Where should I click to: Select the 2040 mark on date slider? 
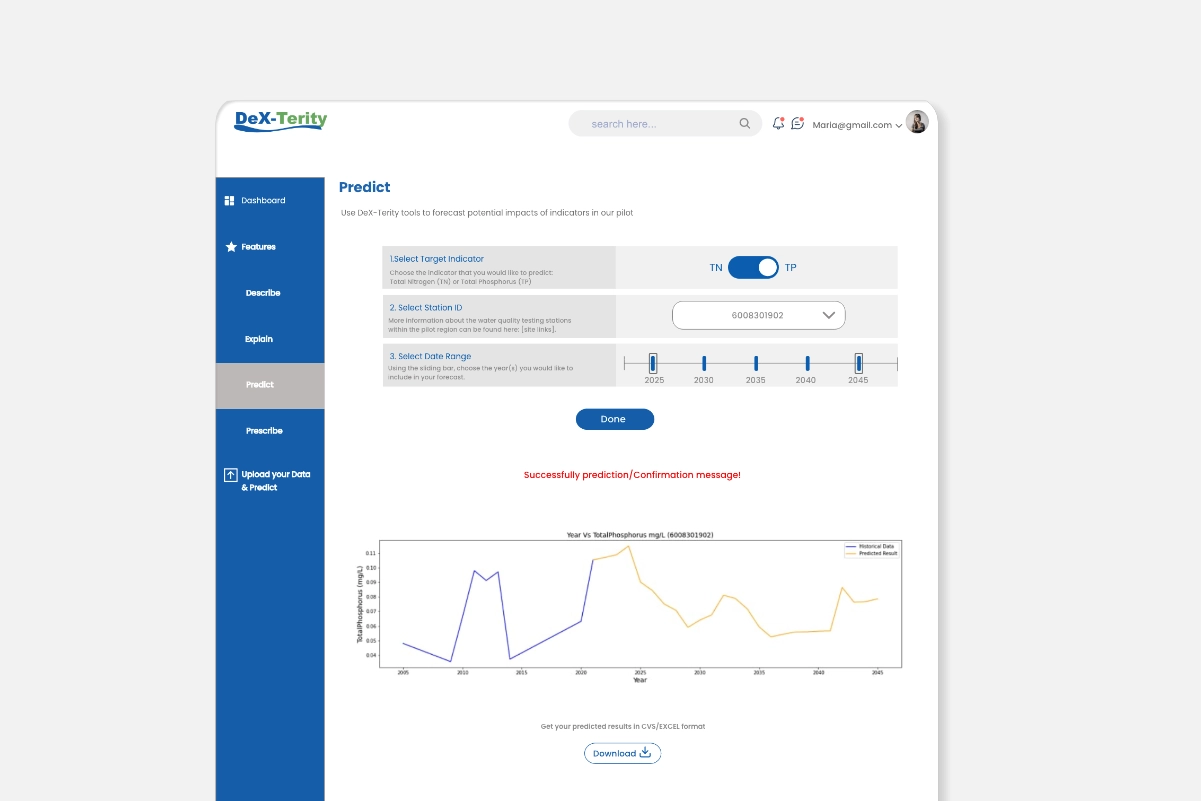tap(808, 363)
